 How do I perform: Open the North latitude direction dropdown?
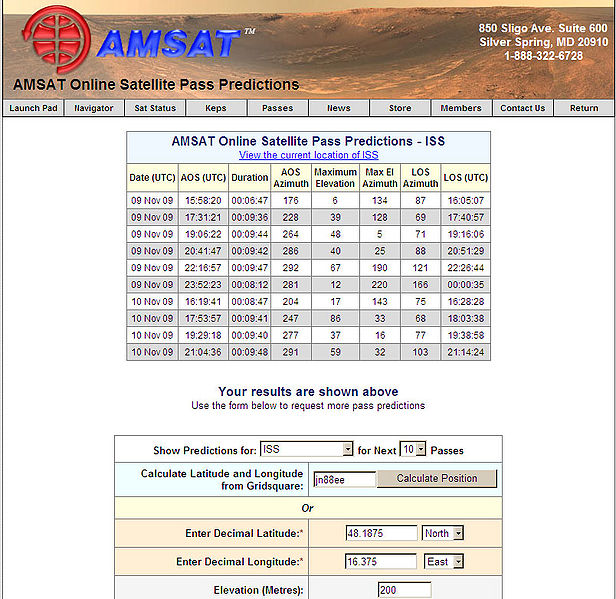(443, 533)
